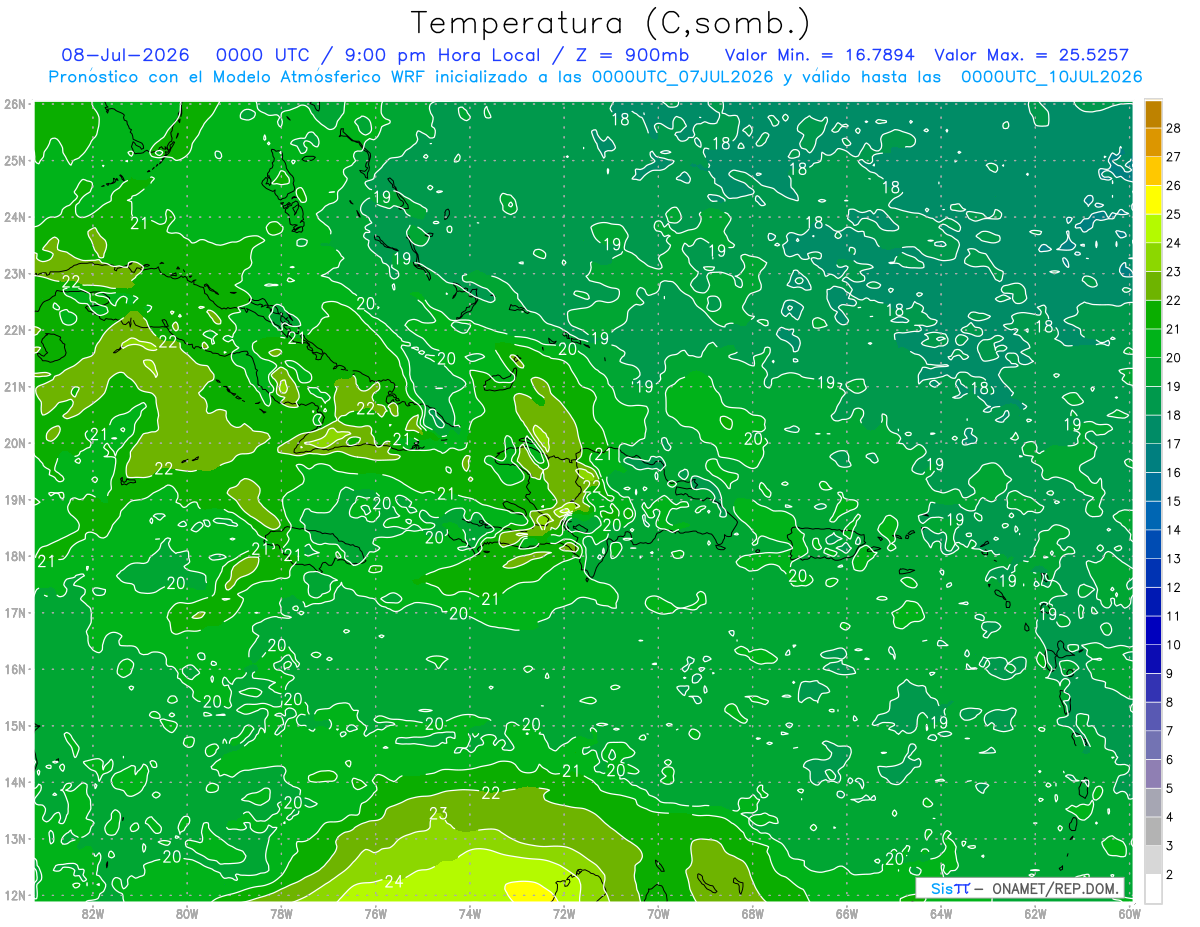Viewport: 1200px width, 927px height.
Task: Click the WRF forecast description line
Action: [x=595, y=76]
